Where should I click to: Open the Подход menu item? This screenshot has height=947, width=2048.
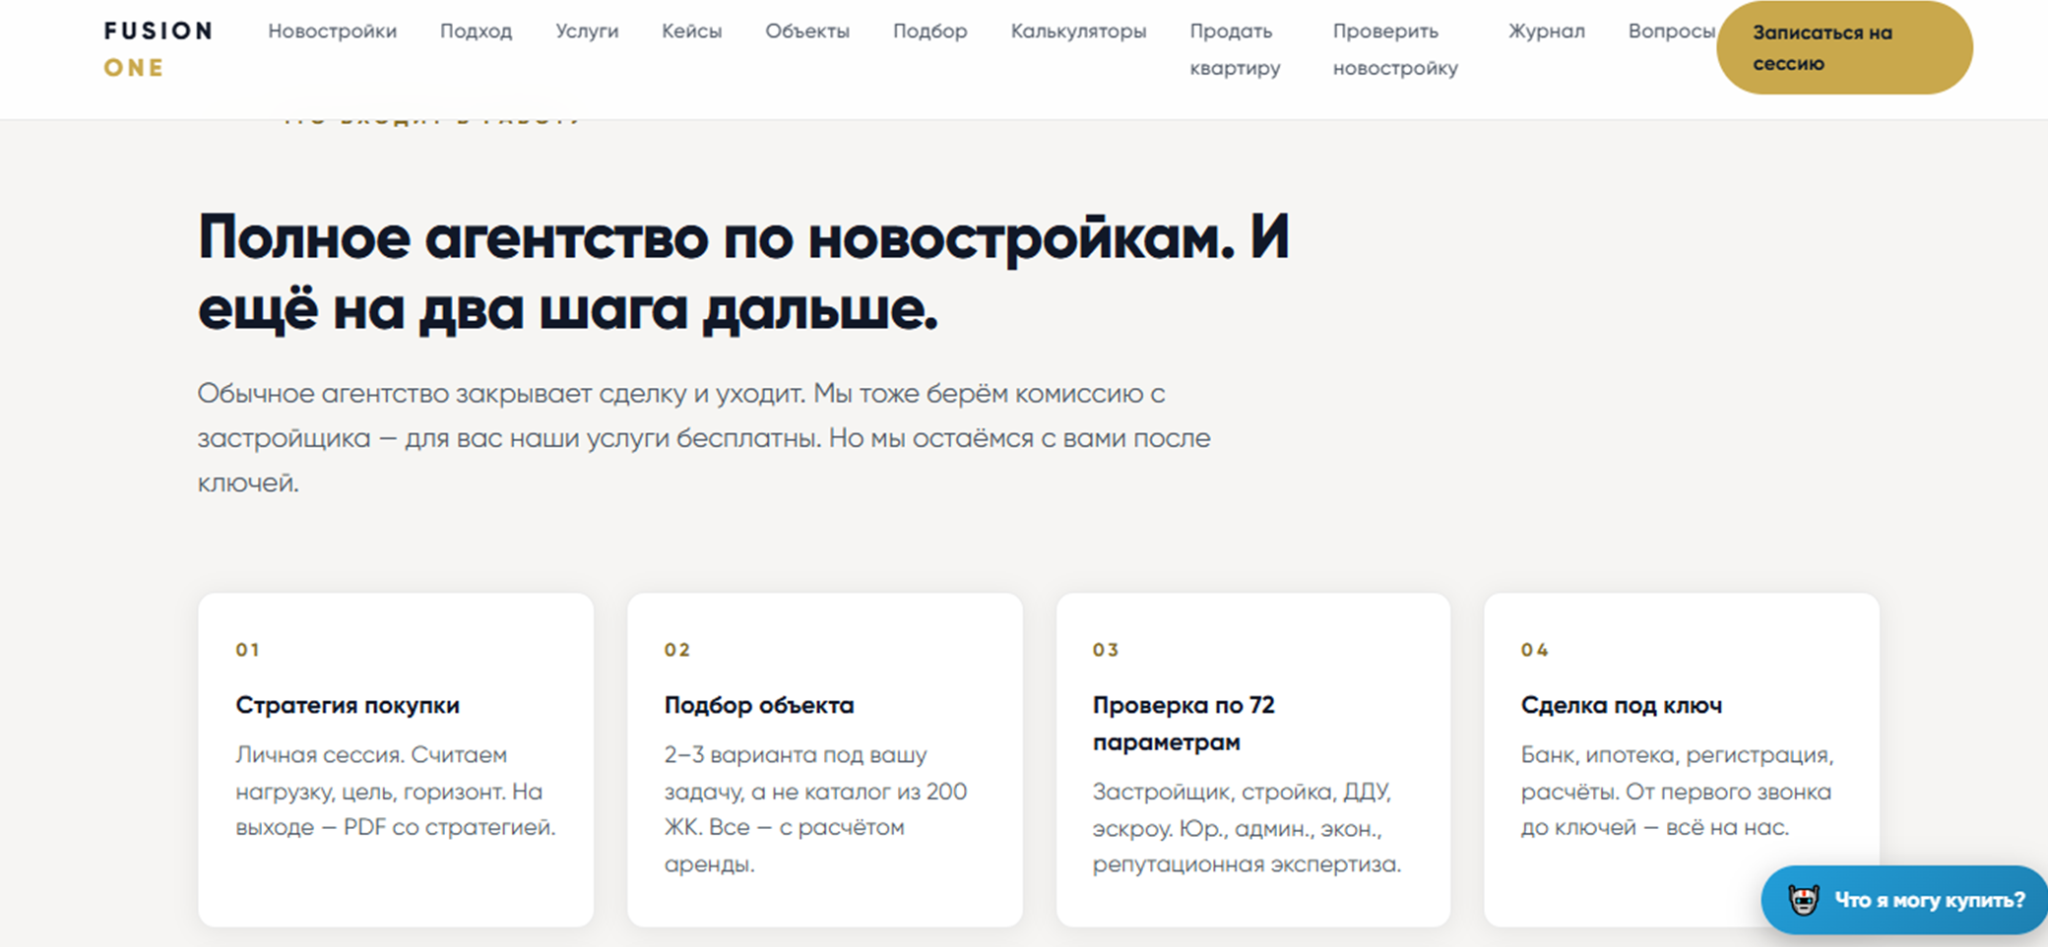coord(476,31)
